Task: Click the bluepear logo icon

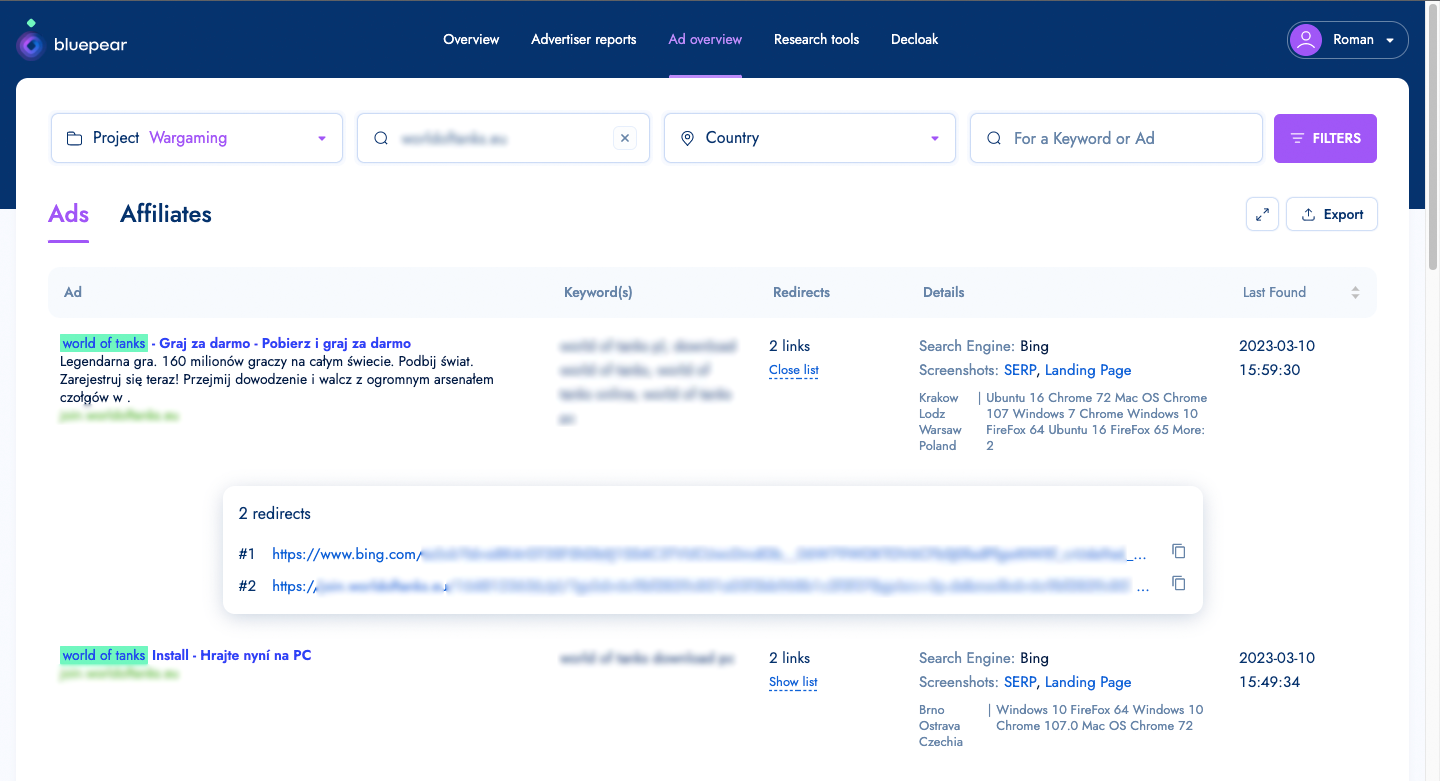Action: 31,43
